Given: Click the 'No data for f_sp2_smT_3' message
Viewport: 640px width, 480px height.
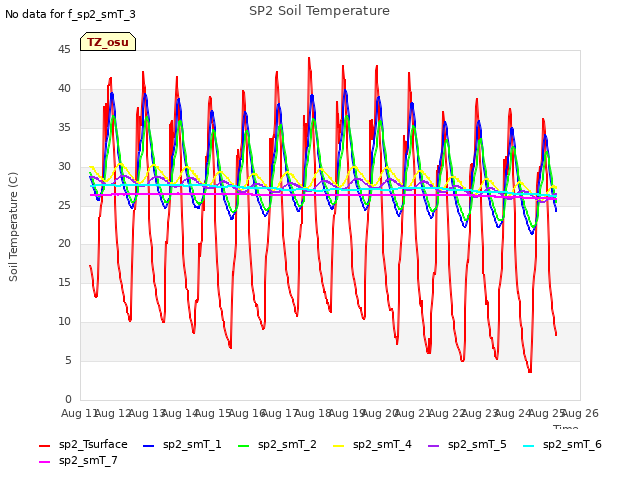Looking at the screenshot, I should pyautogui.click(x=70, y=14).
